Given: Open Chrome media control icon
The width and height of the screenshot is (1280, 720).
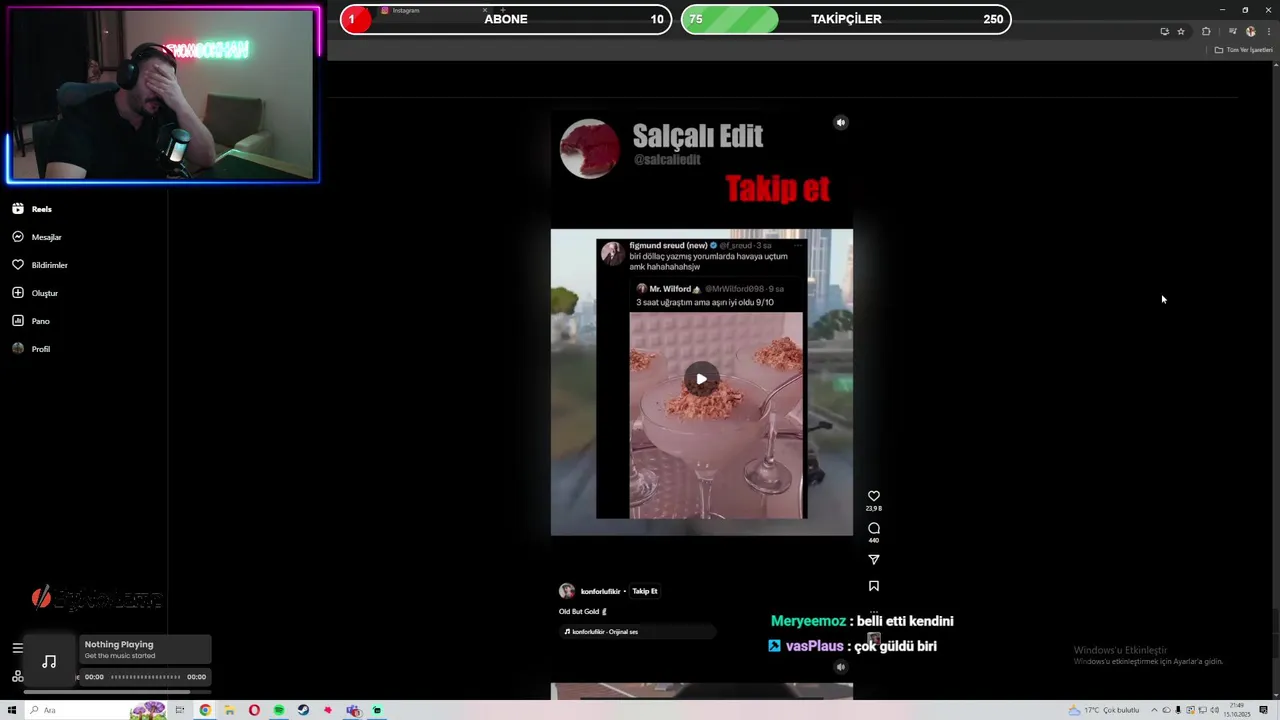Looking at the screenshot, I should click(1233, 32).
